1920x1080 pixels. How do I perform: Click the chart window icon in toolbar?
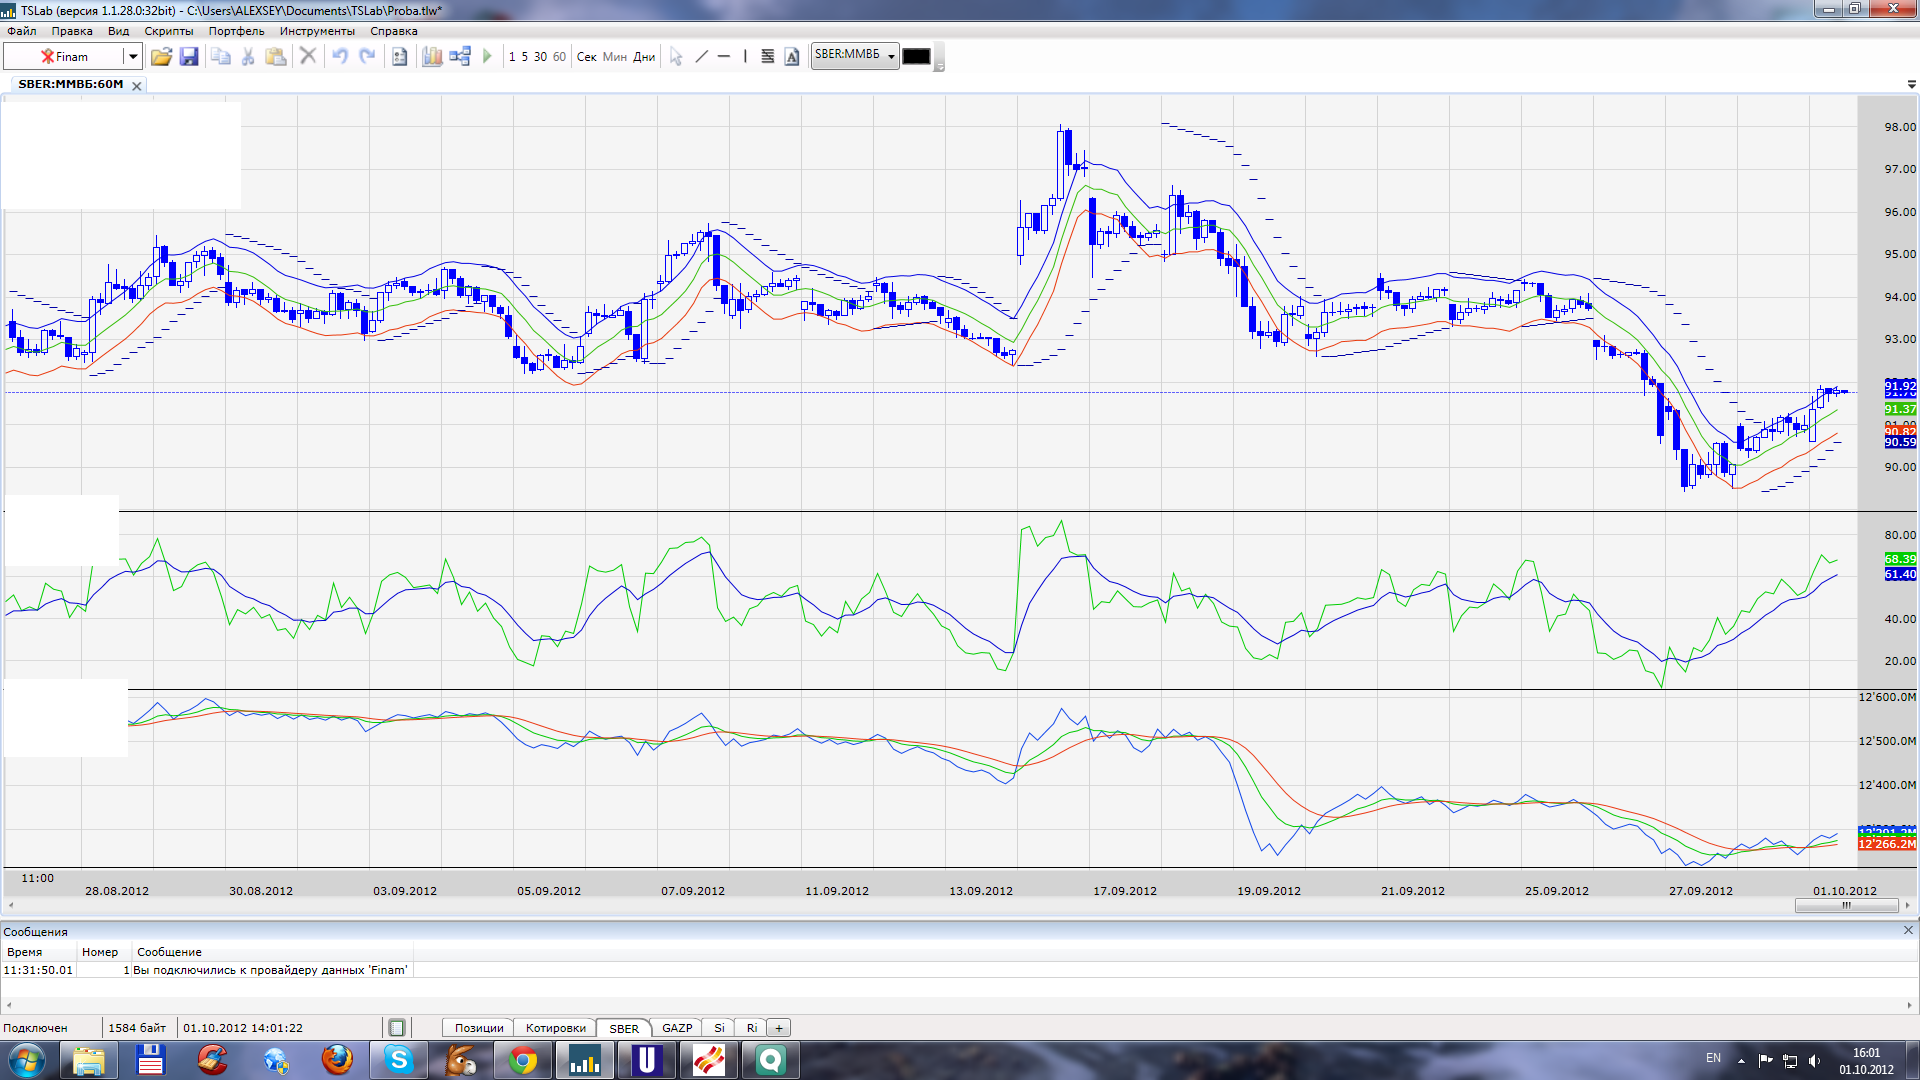[x=432, y=57]
